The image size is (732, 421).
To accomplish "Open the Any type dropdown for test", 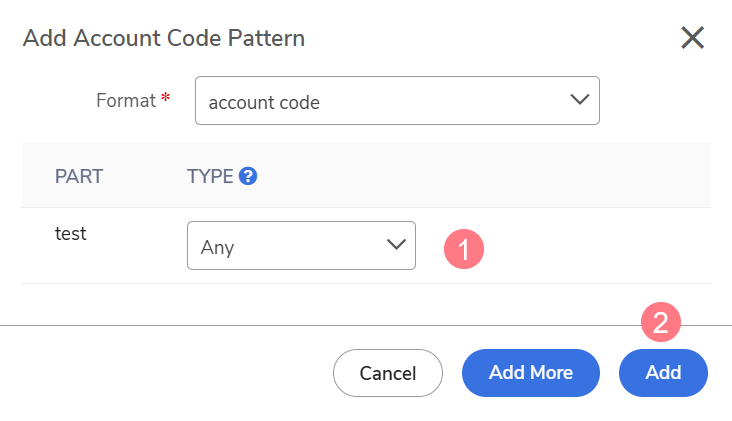I will (301, 246).
